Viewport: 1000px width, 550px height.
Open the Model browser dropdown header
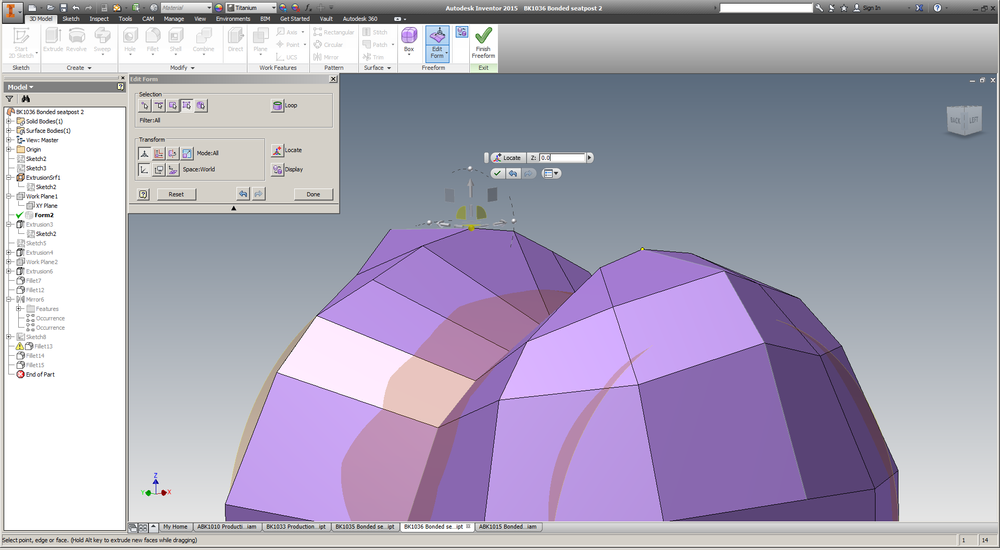20,87
